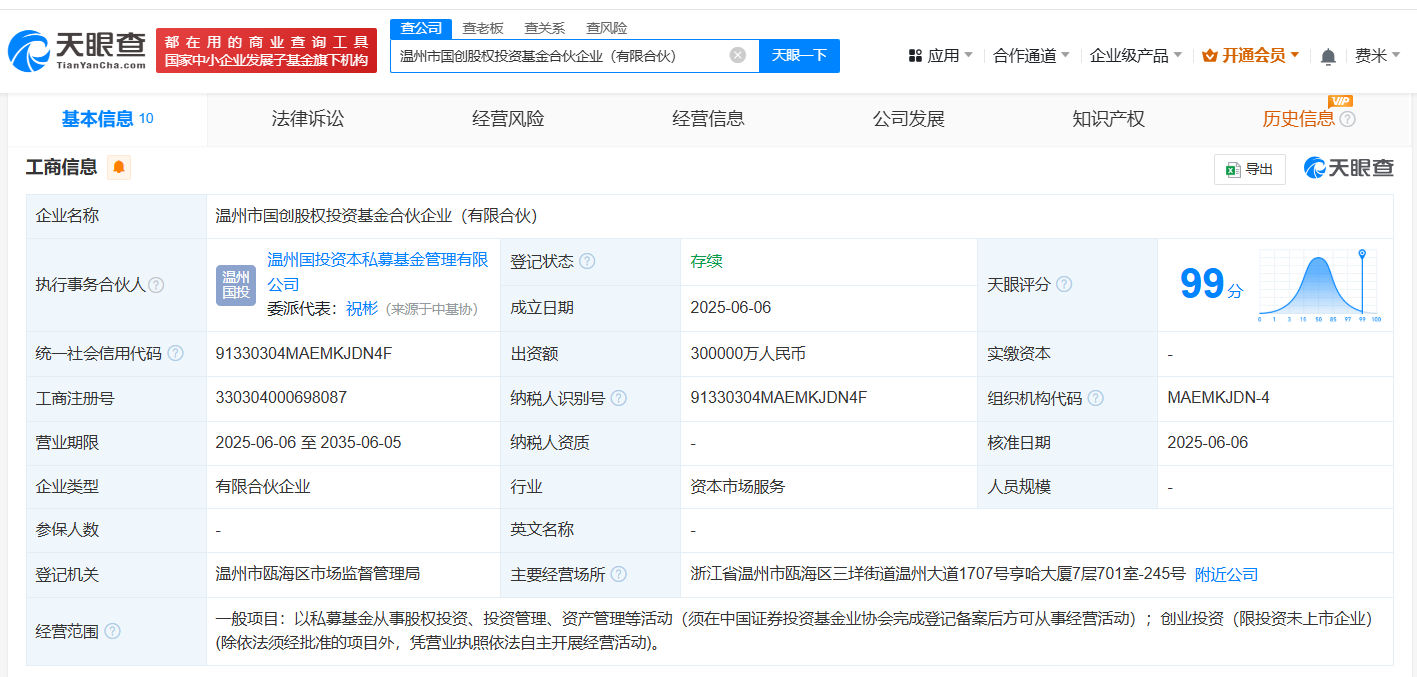The height and width of the screenshot is (677, 1417).
Task: Click help icon next to 执行事务合伙人
Action: (x=156, y=285)
